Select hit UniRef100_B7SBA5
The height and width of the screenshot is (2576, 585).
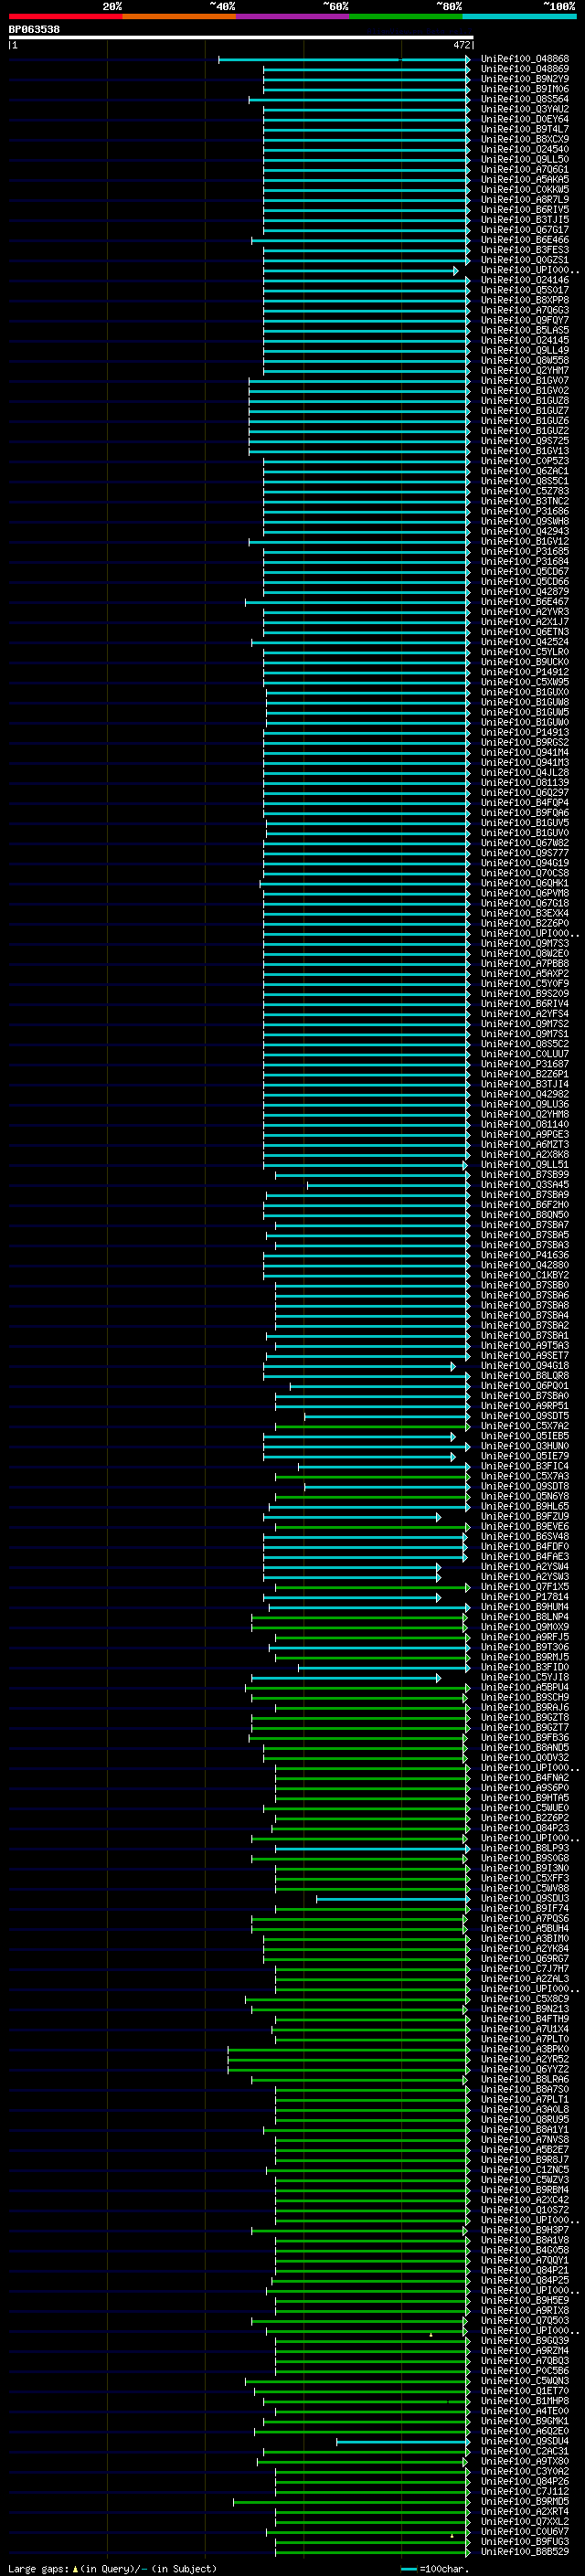524,1234
